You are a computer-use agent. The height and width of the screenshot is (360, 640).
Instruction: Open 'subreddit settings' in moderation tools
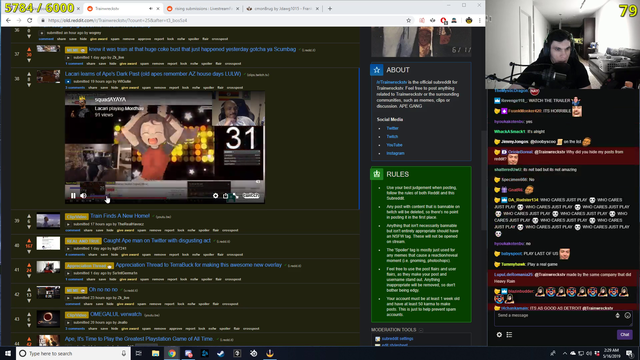398,339
